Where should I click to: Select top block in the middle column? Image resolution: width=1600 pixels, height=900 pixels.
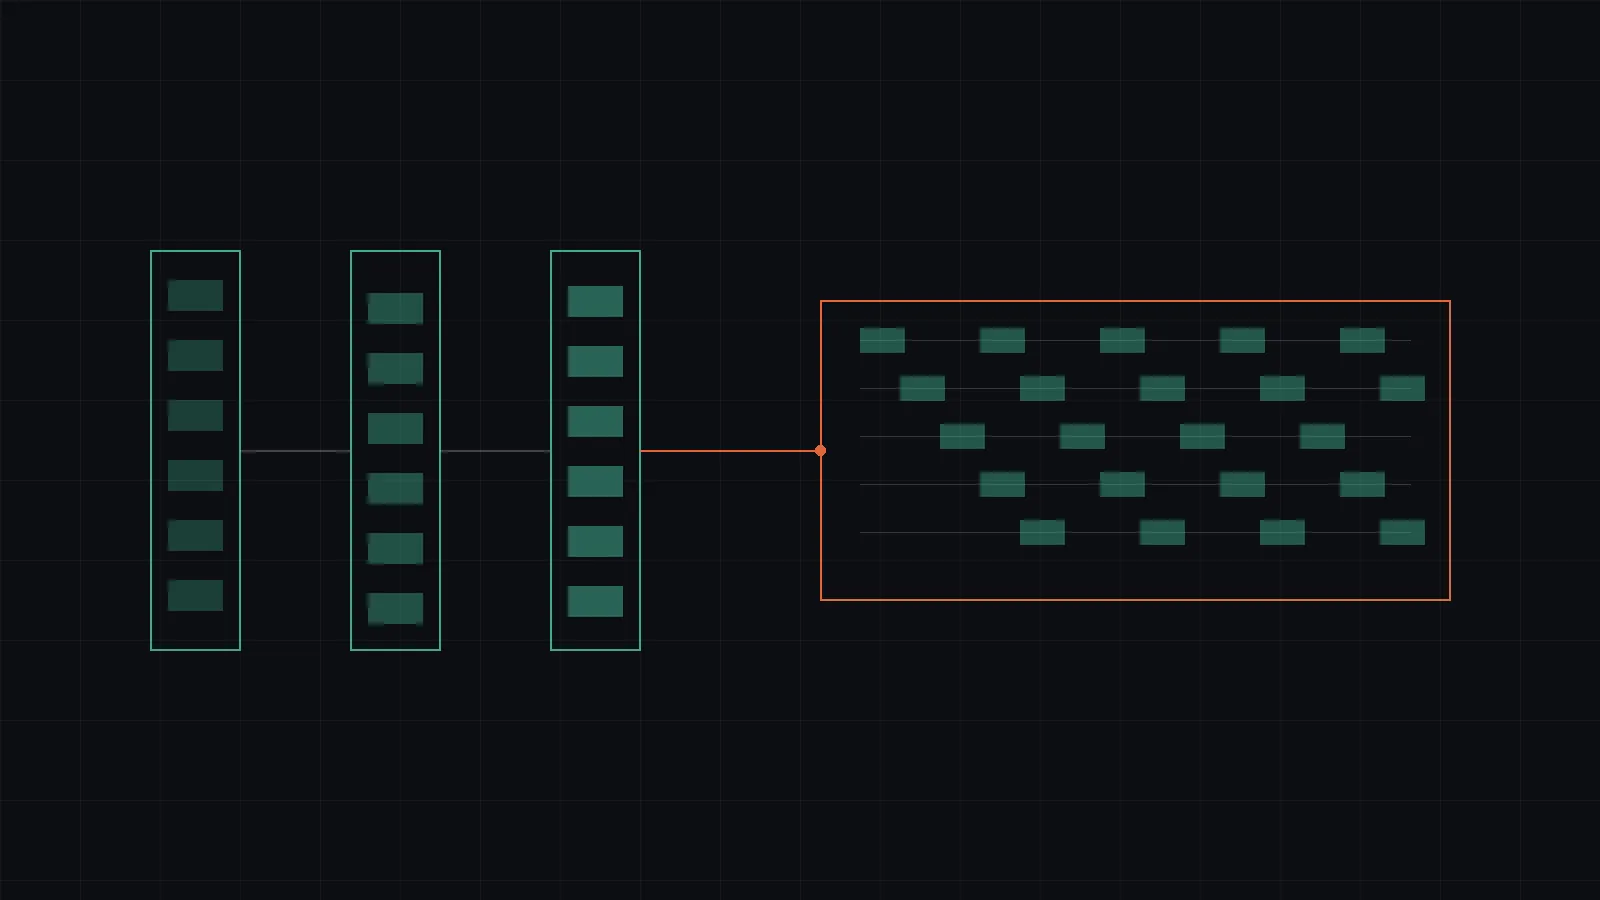(x=395, y=308)
